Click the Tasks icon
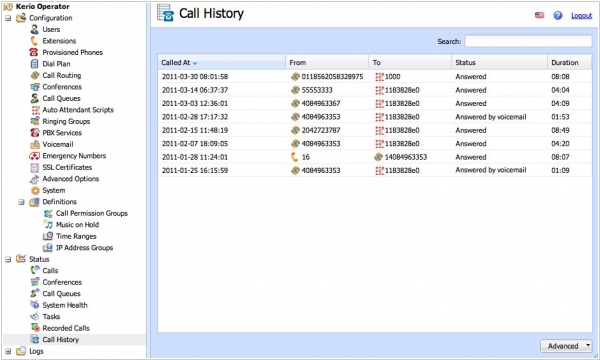Viewport: 600px width, 360px height. (x=34, y=316)
